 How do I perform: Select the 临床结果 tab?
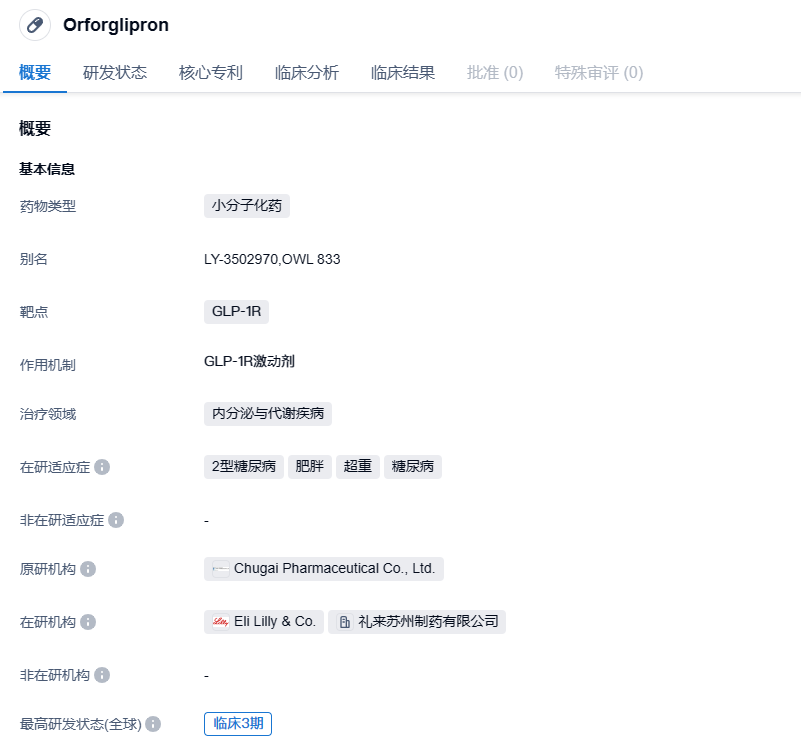pyautogui.click(x=403, y=72)
